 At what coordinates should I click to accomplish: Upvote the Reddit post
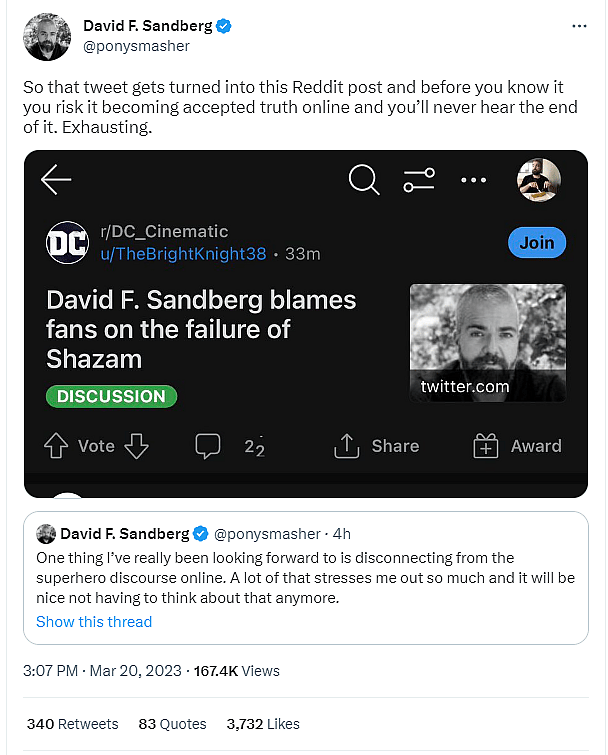pyautogui.click(x=56, y=446)
